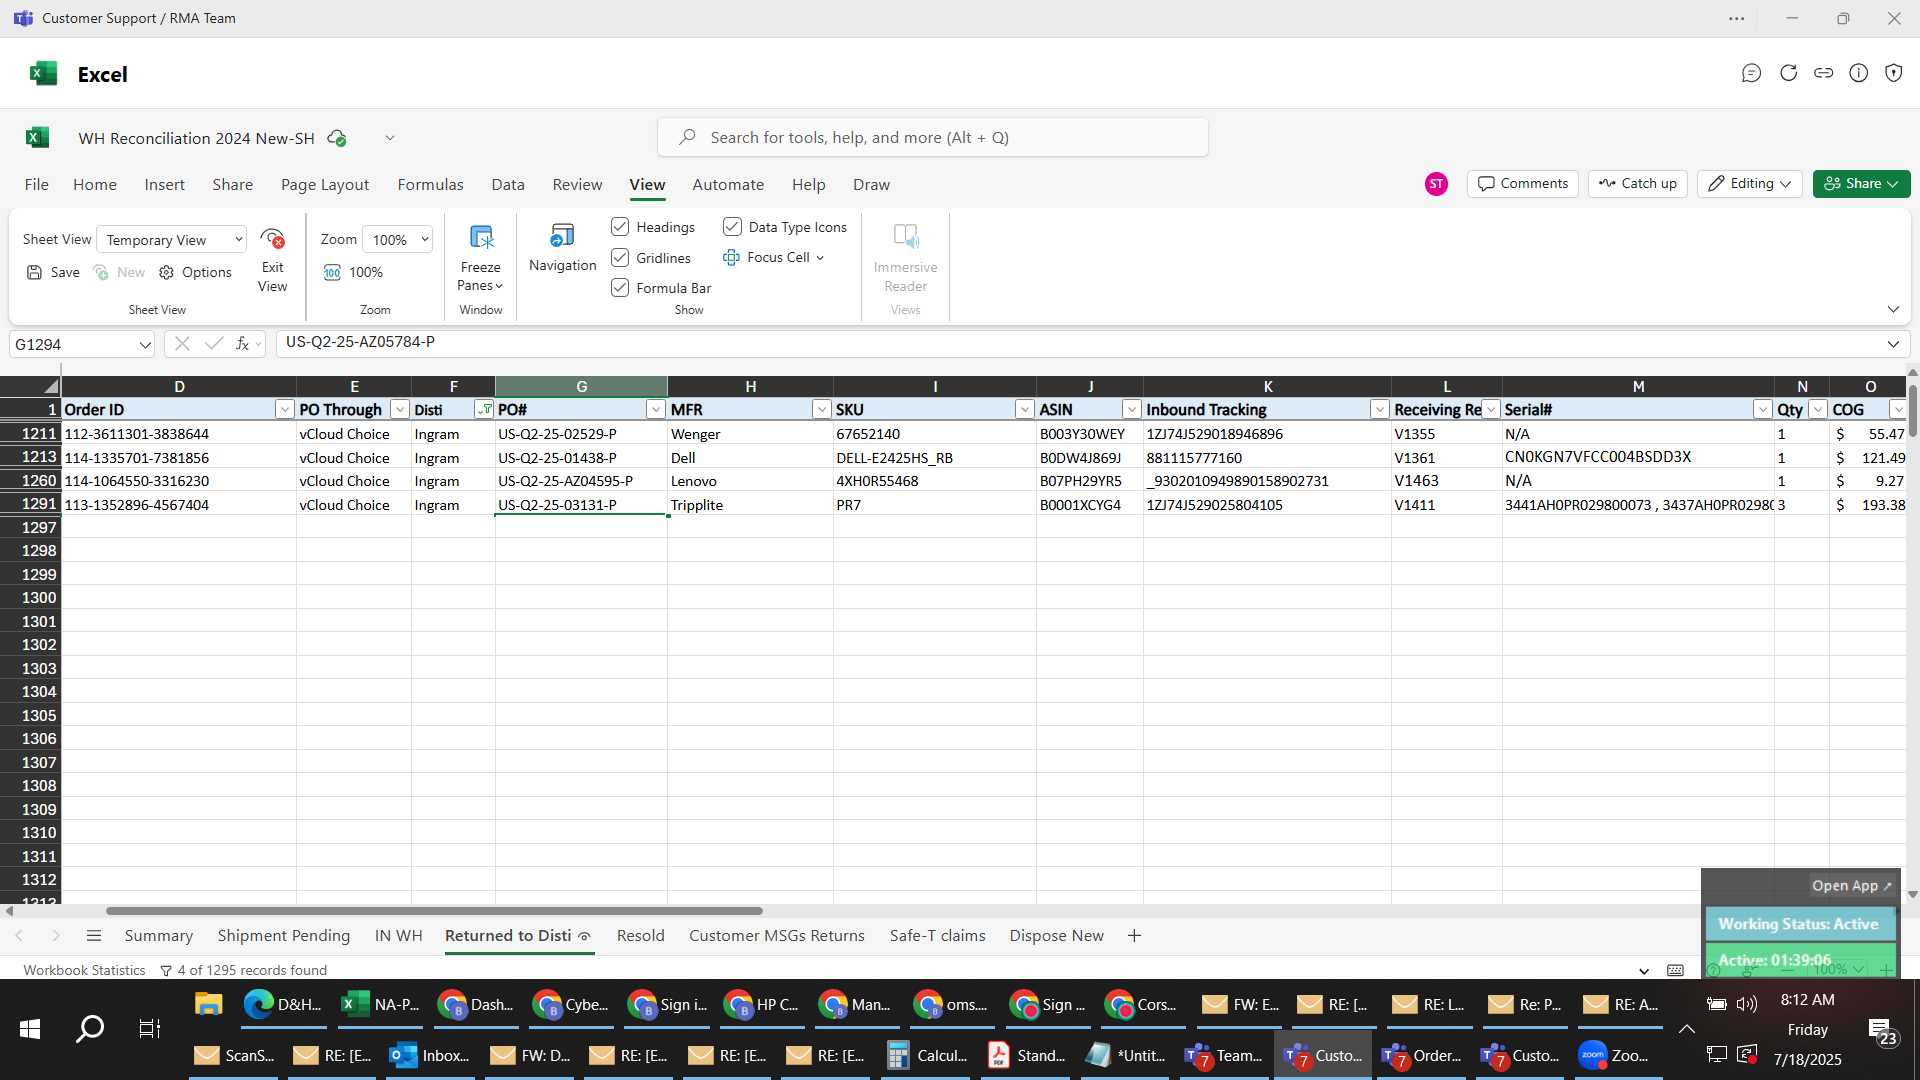Click the formula bar cancel X
The height and width of the screenshot is (1080, 1920).
coord(181,344)
